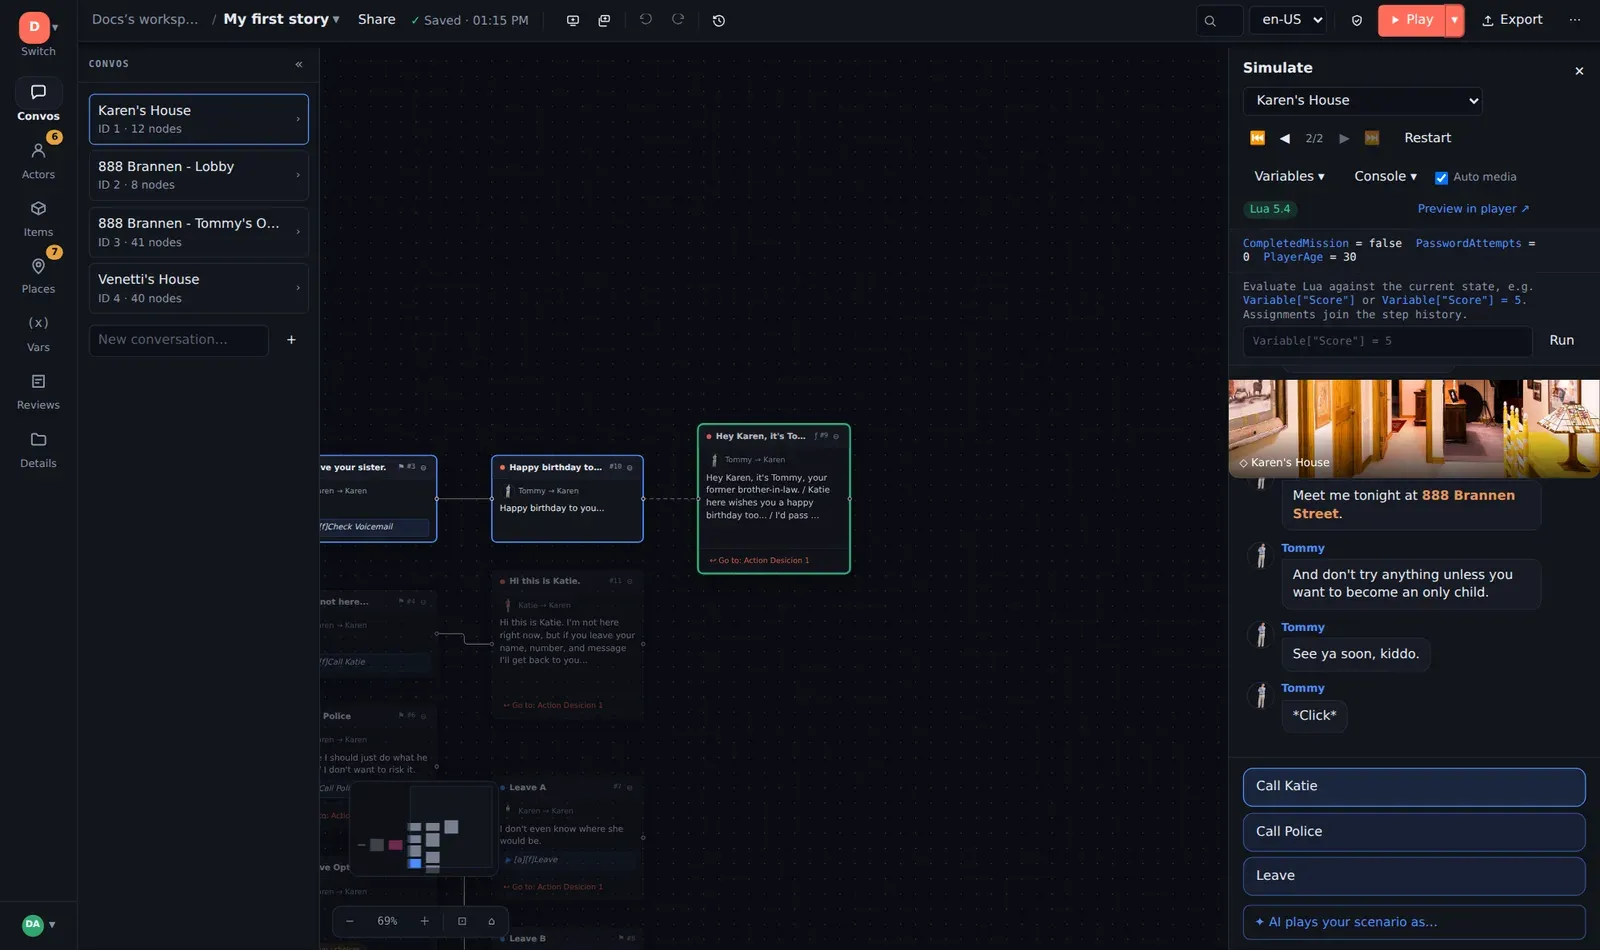
Task: Click the undo arrow in the top toolbar
Action: [646, 20]
